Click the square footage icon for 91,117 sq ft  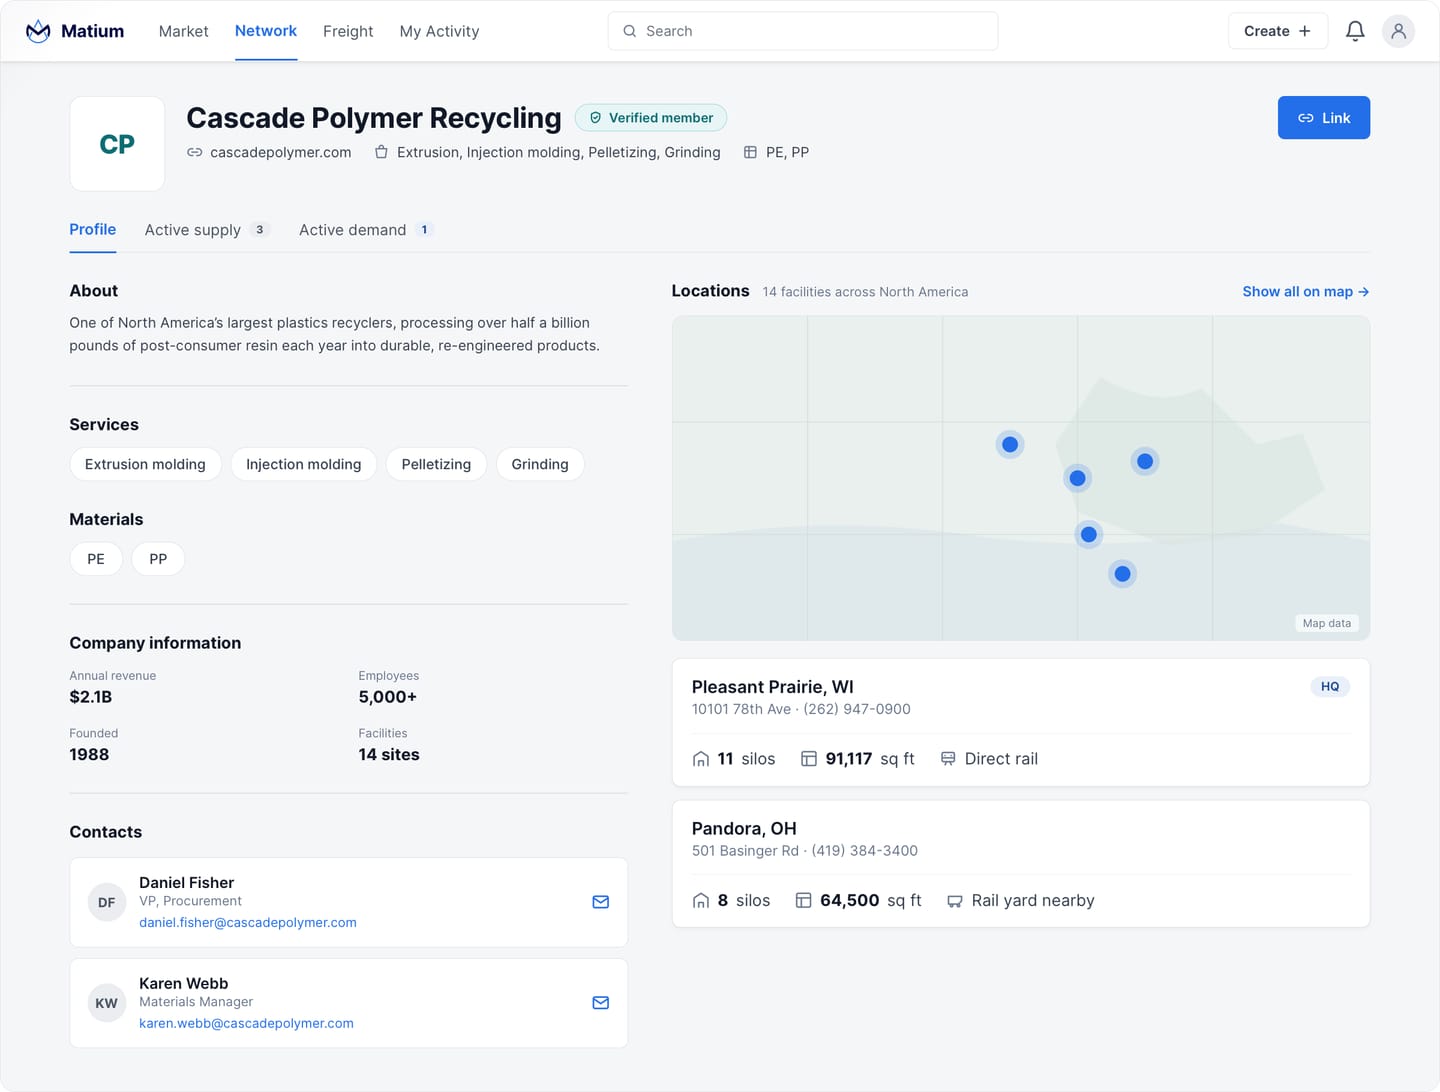(809, 759)
